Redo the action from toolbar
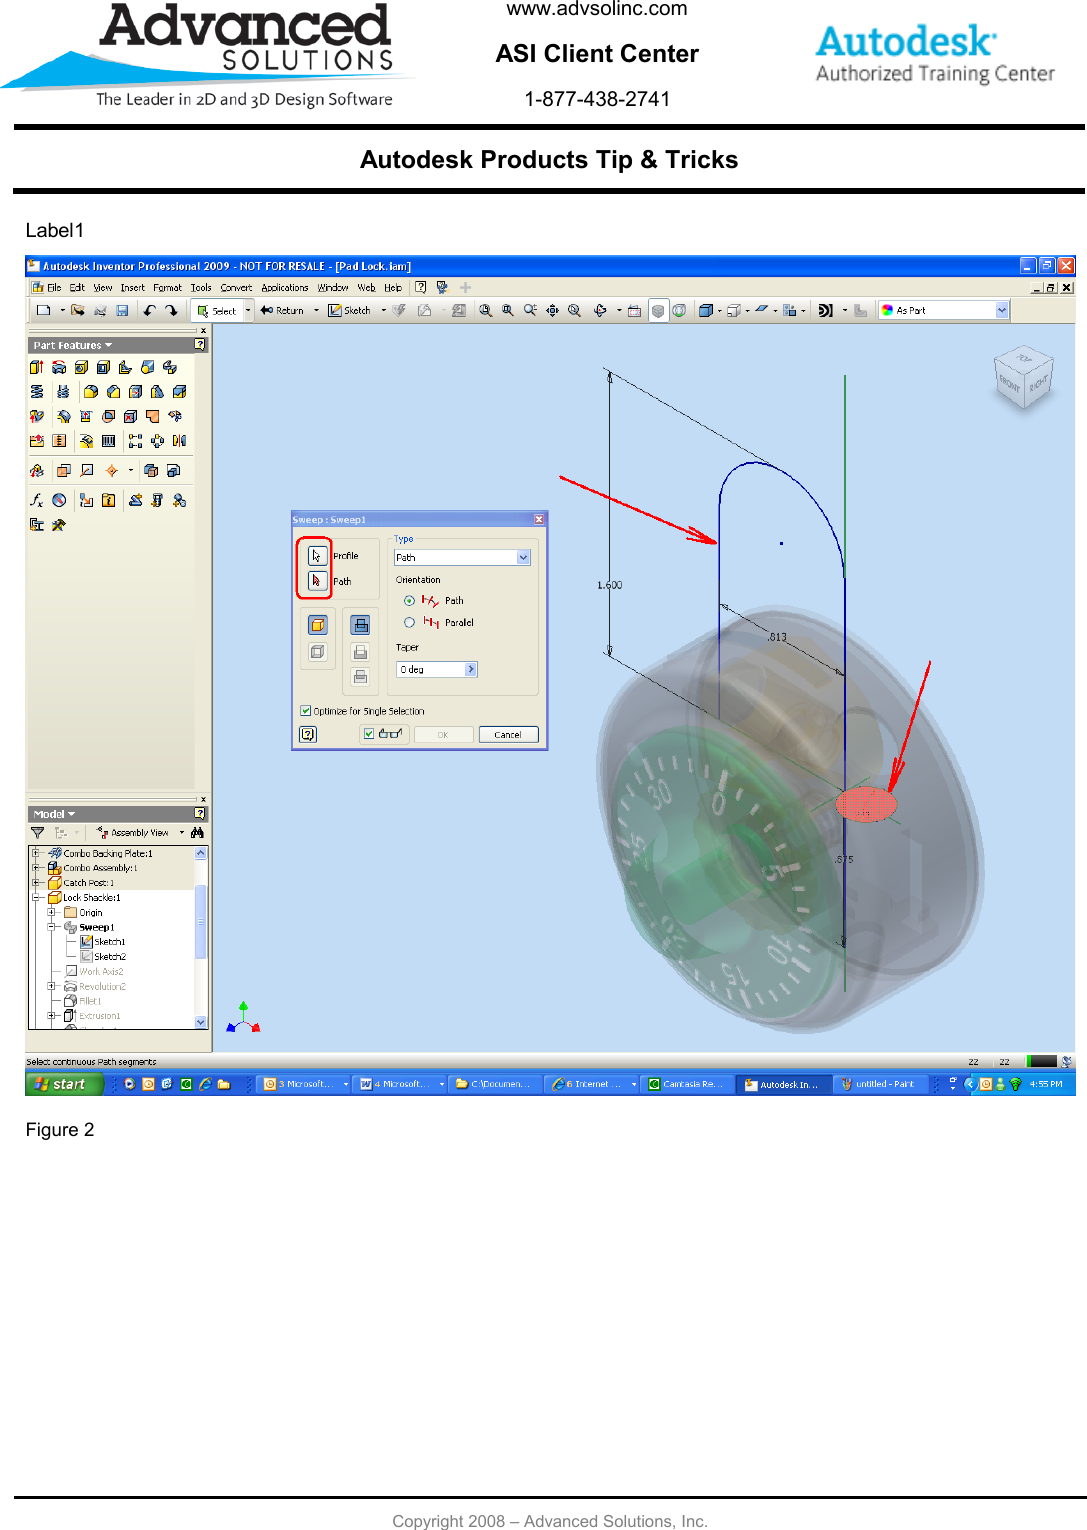 pos(171,310)
